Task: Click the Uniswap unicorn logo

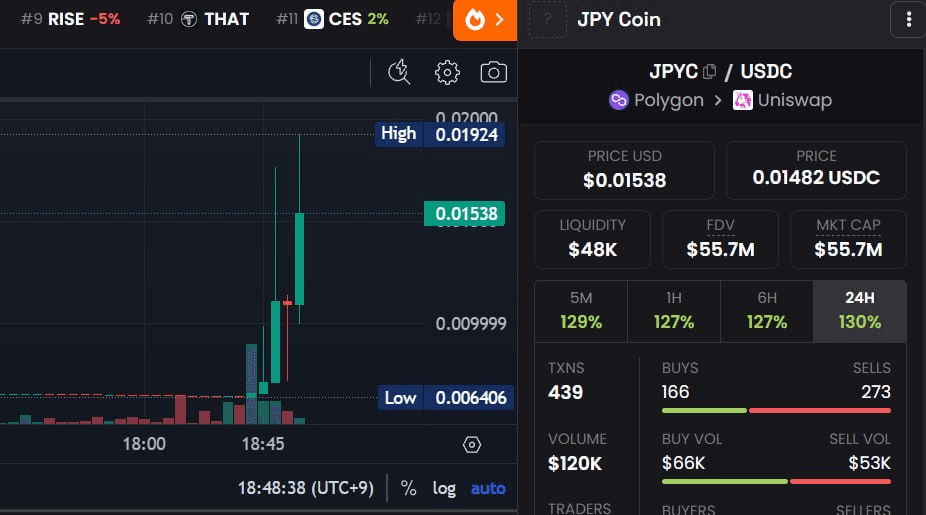Action: click(x=742, y=100)
